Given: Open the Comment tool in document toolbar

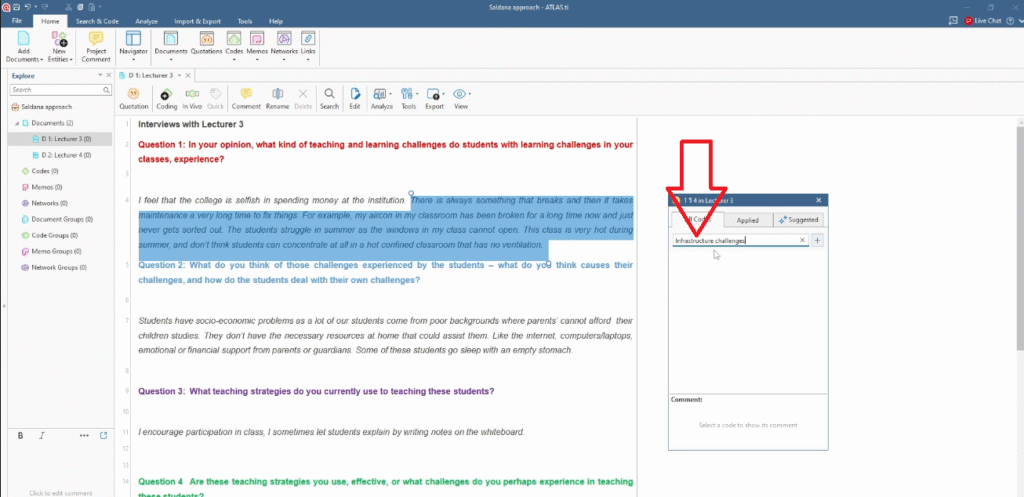Looking at the screenshot, I should pos(246,97).
